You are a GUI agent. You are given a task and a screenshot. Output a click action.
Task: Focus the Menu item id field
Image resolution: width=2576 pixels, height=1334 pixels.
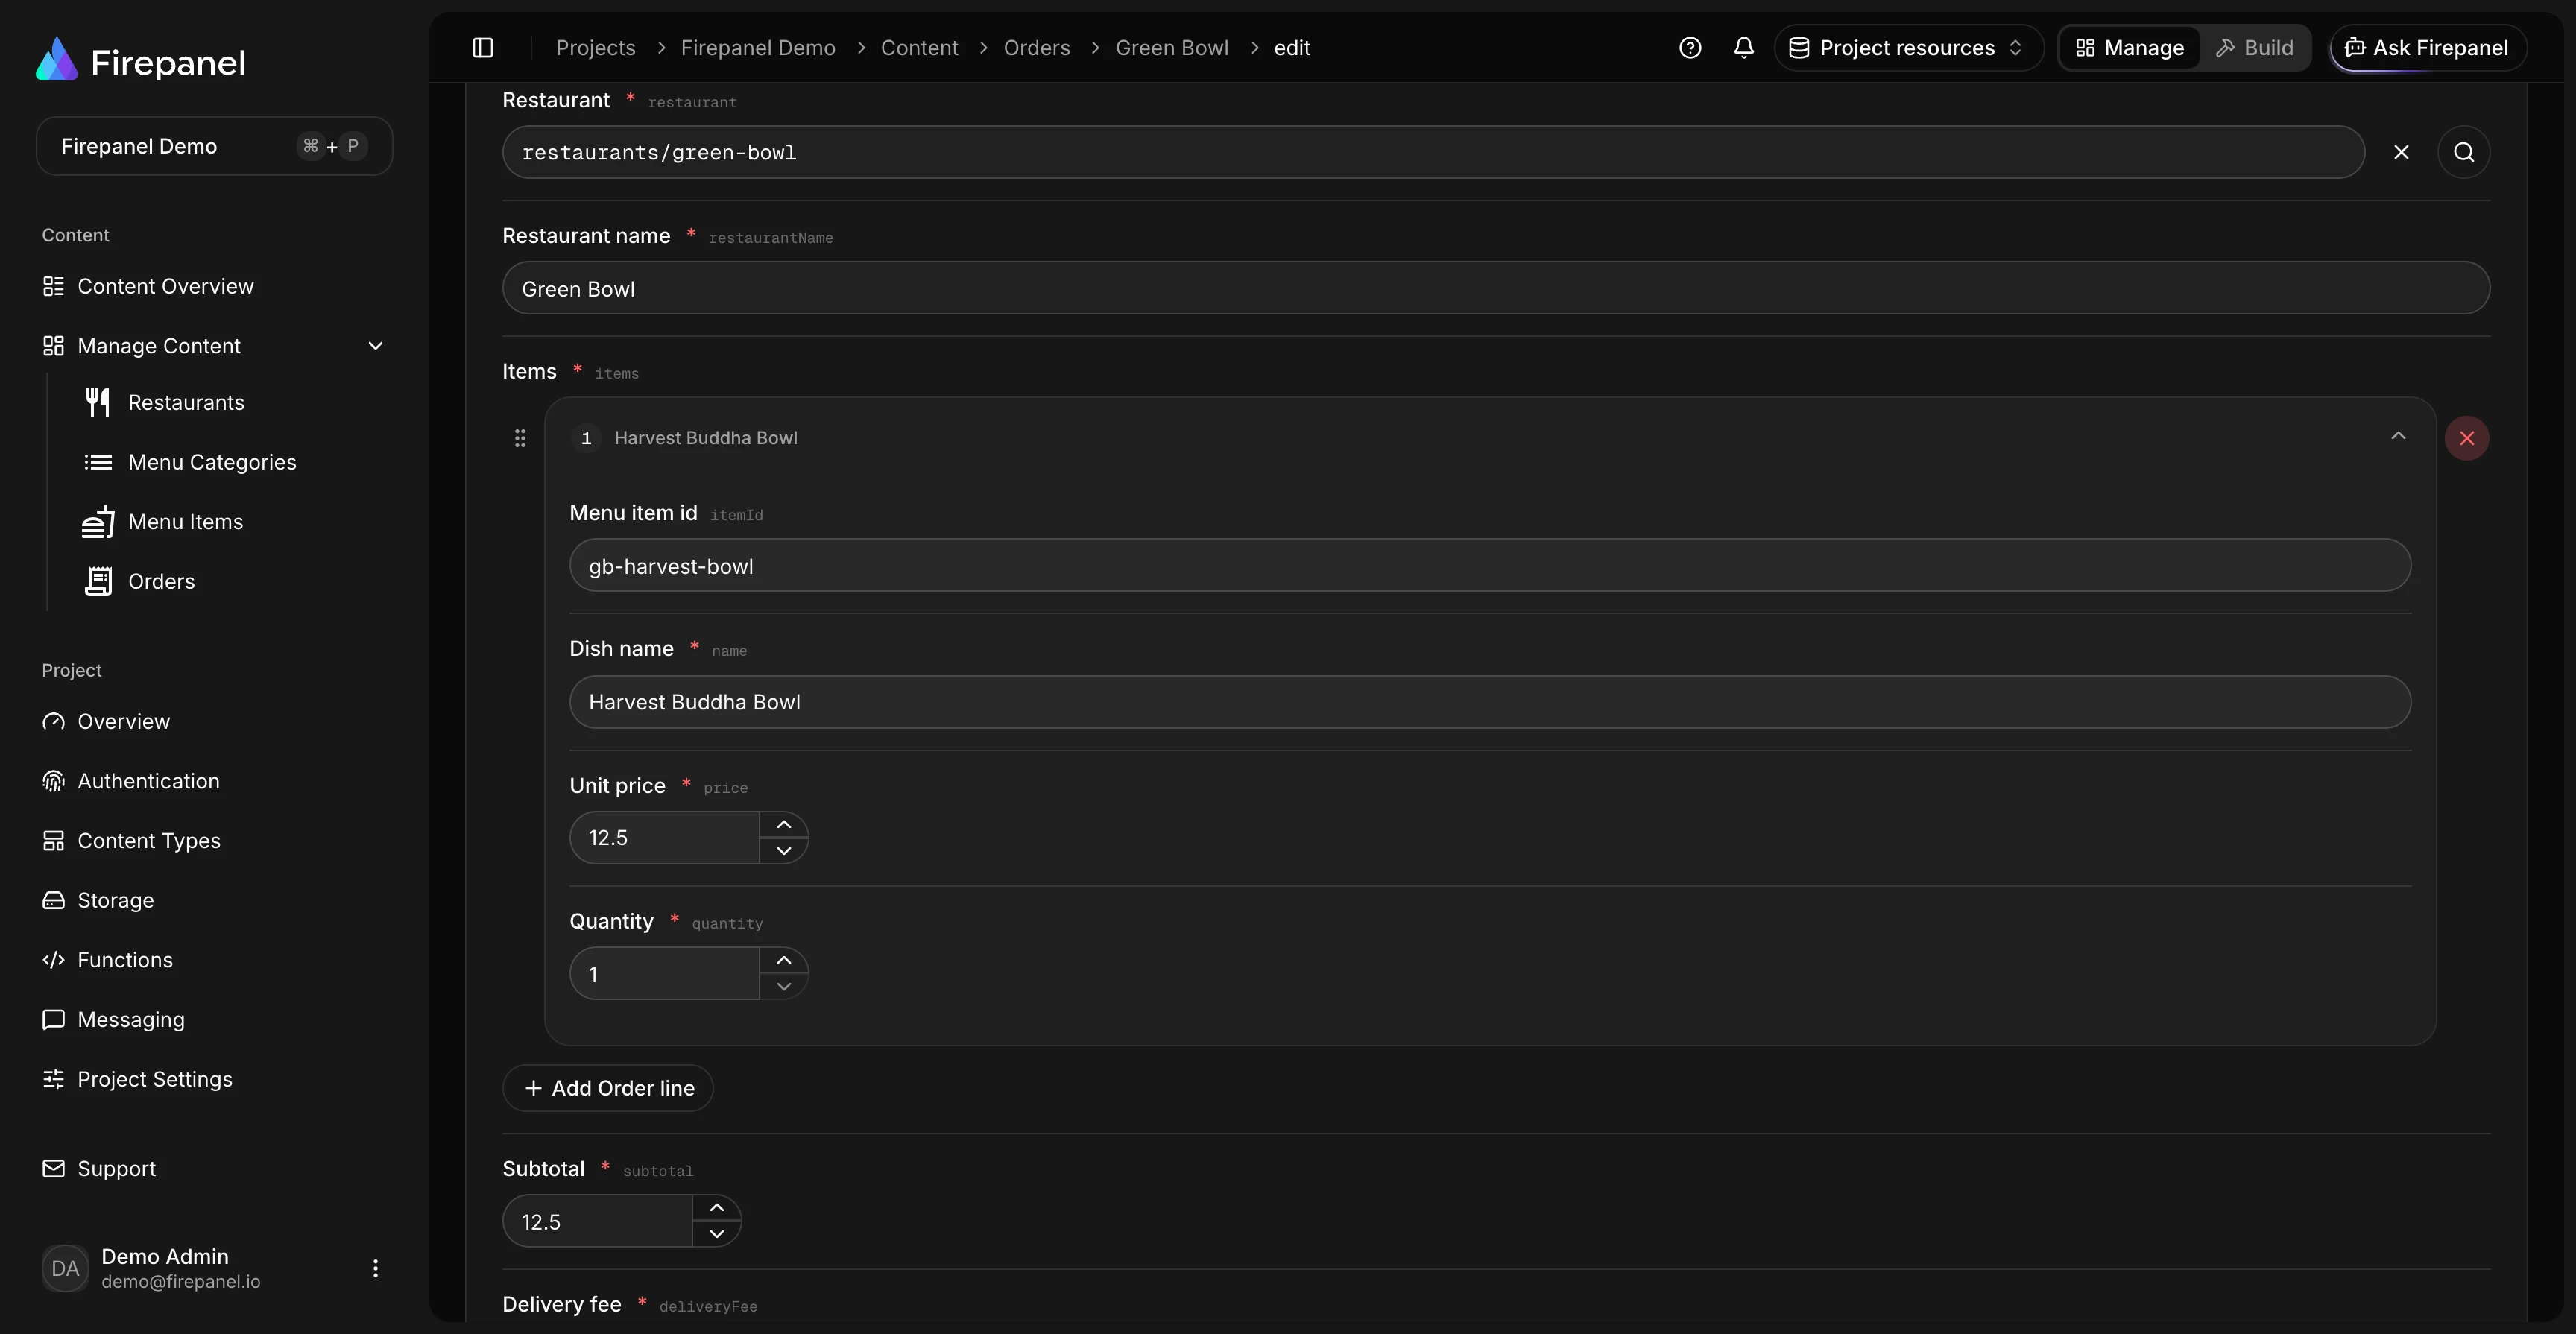coord(1490,565)
